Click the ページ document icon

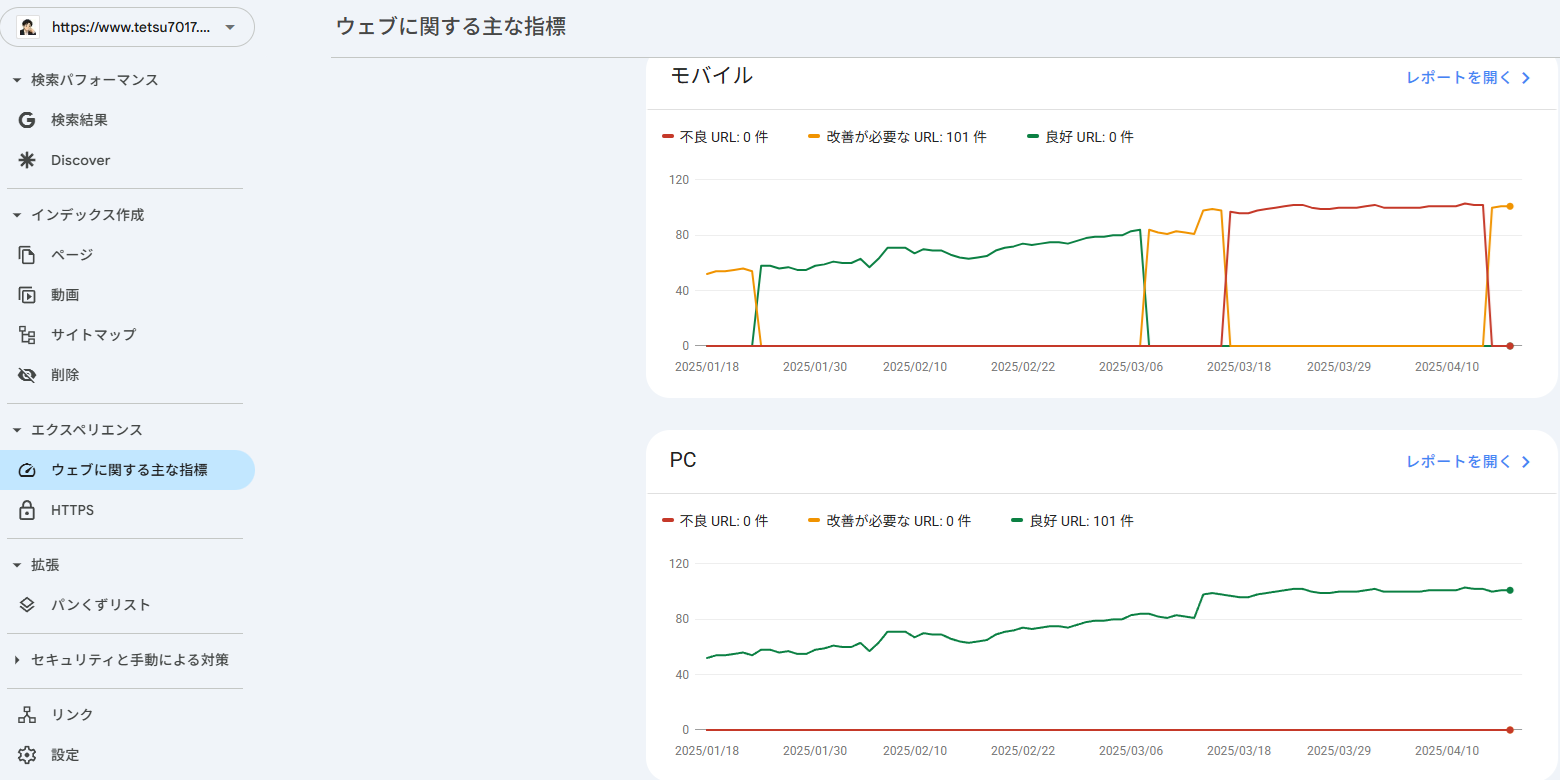coord(27,255)
